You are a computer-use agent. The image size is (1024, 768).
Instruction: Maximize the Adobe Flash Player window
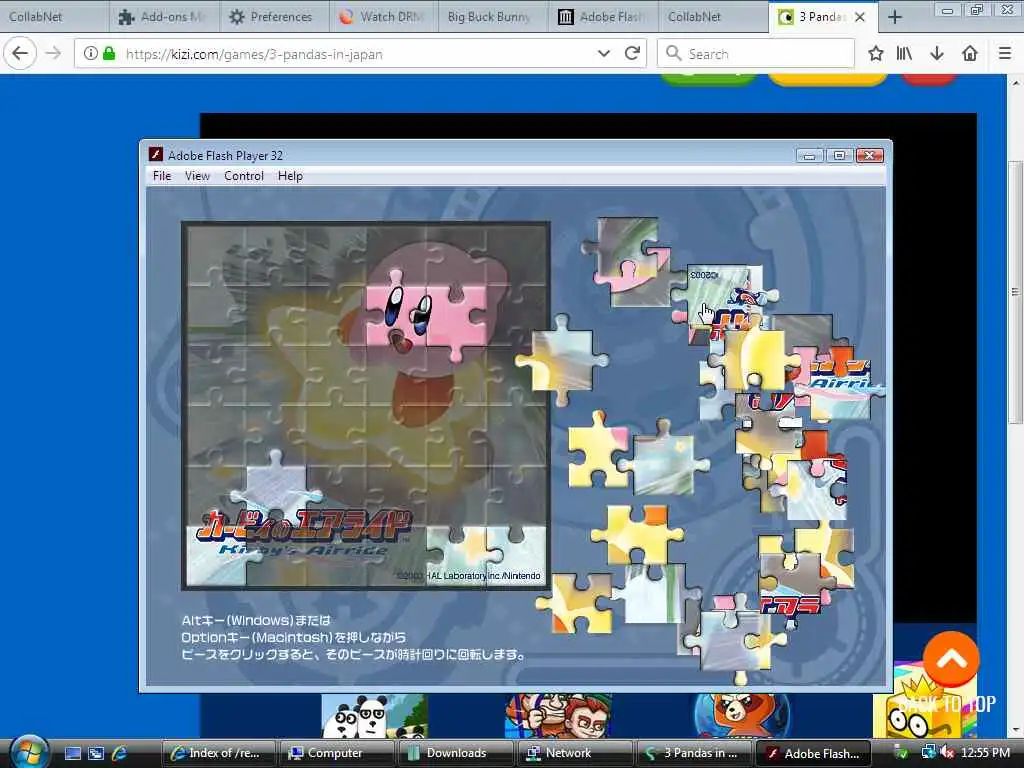pos(839,155)
